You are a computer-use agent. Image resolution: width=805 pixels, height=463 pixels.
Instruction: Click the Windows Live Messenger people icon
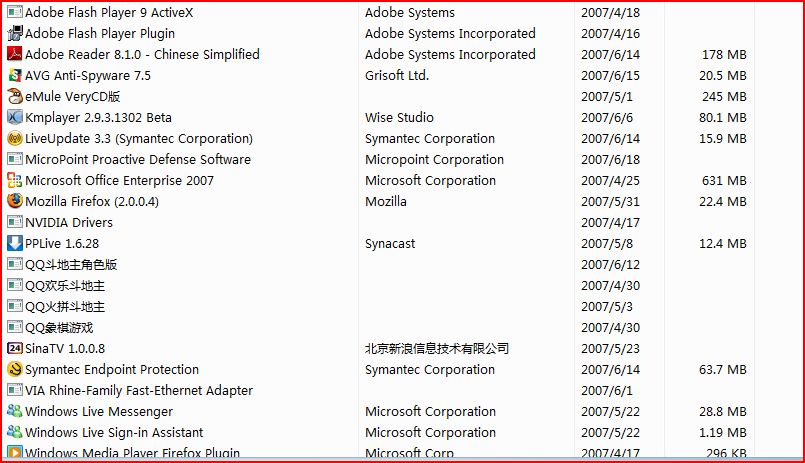click(x=14, y=411)
